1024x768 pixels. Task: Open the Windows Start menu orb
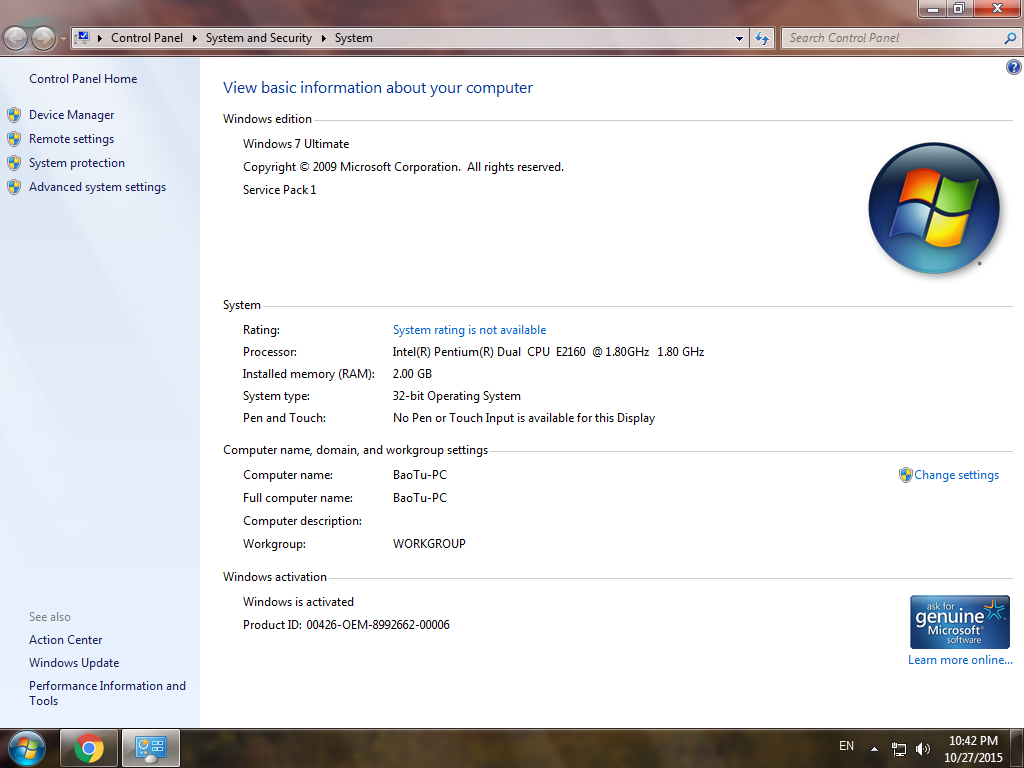point(27,748)
